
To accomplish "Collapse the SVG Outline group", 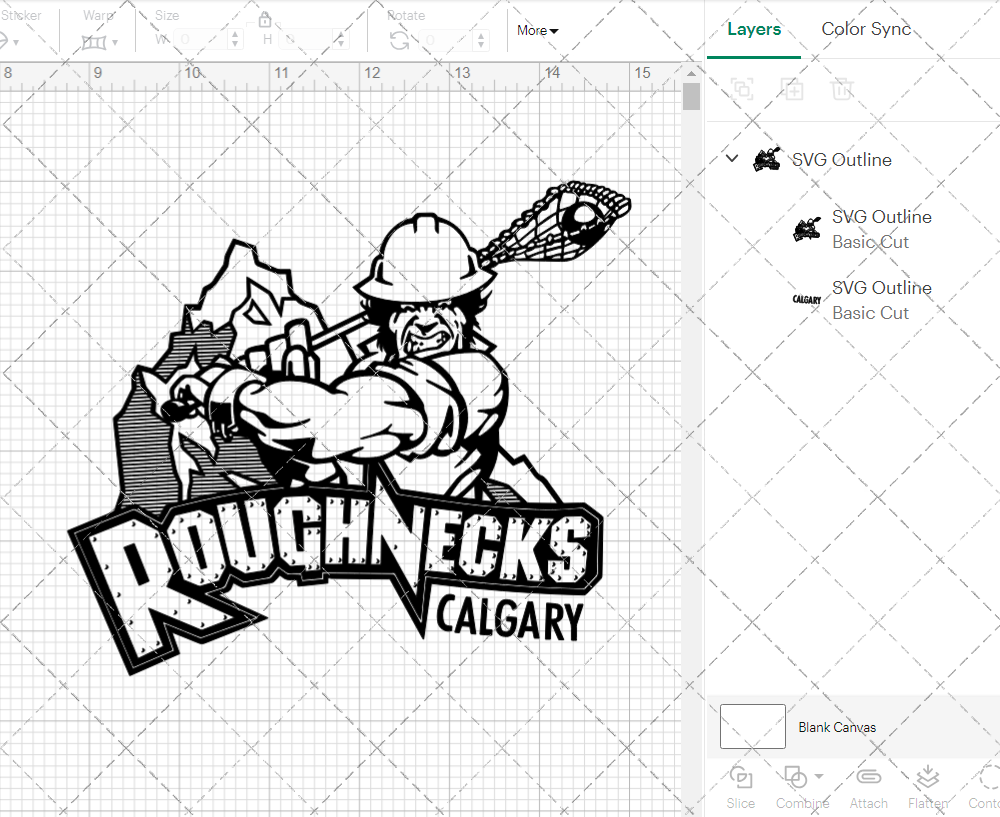I will point(731,158).
